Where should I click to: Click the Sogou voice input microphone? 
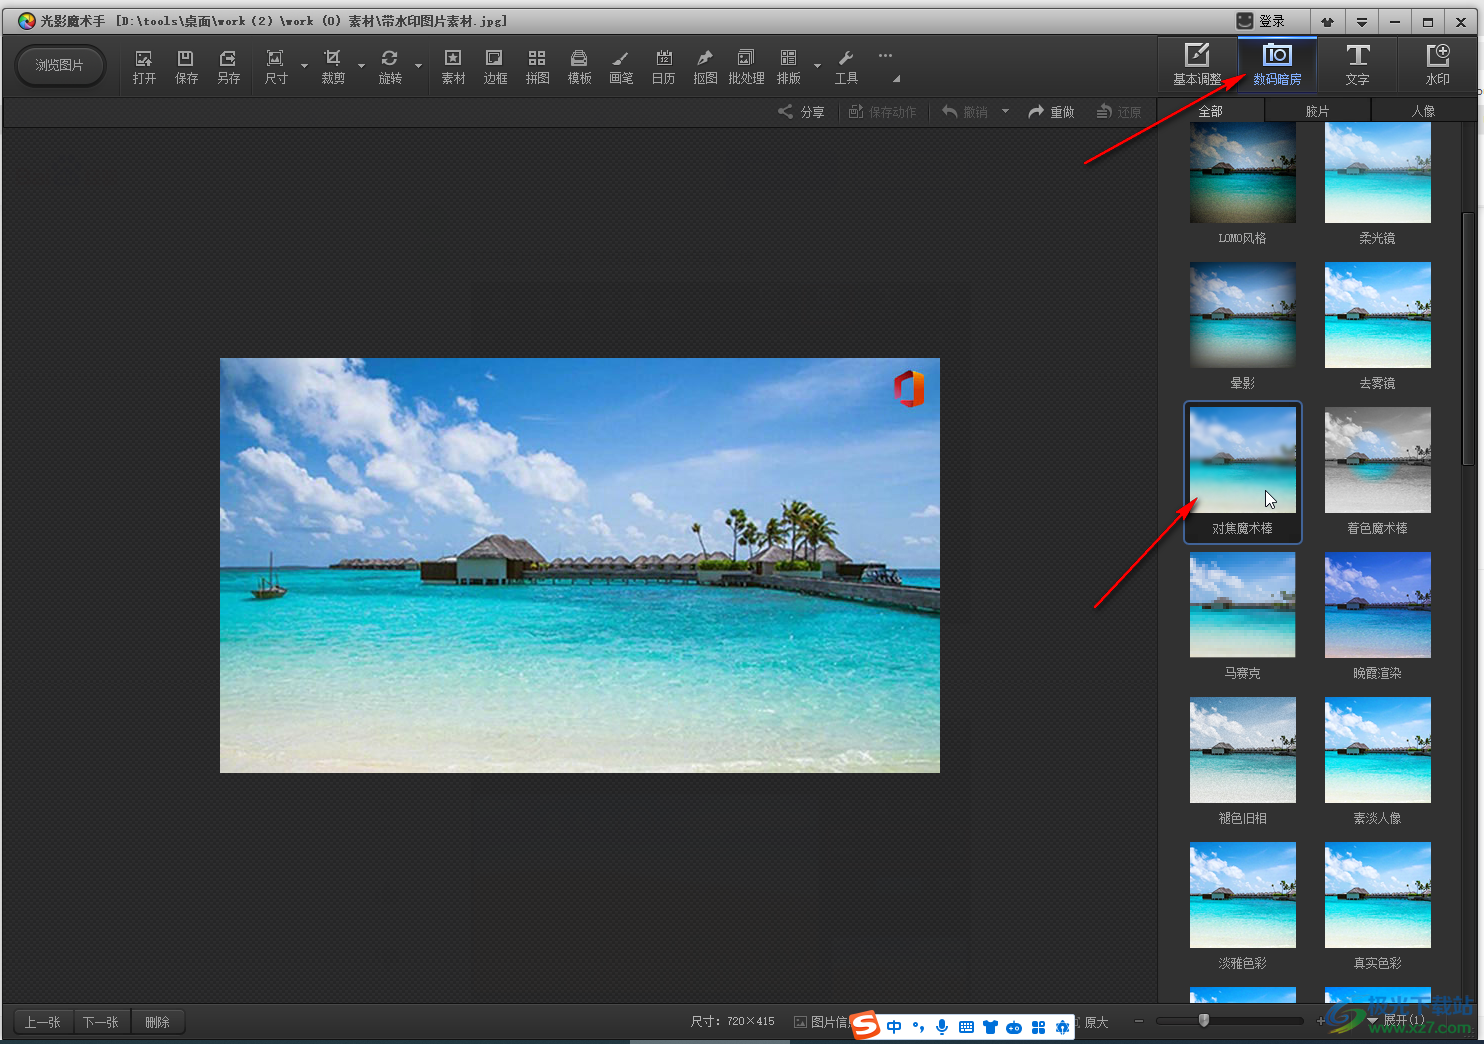[x=942, y=1027]
